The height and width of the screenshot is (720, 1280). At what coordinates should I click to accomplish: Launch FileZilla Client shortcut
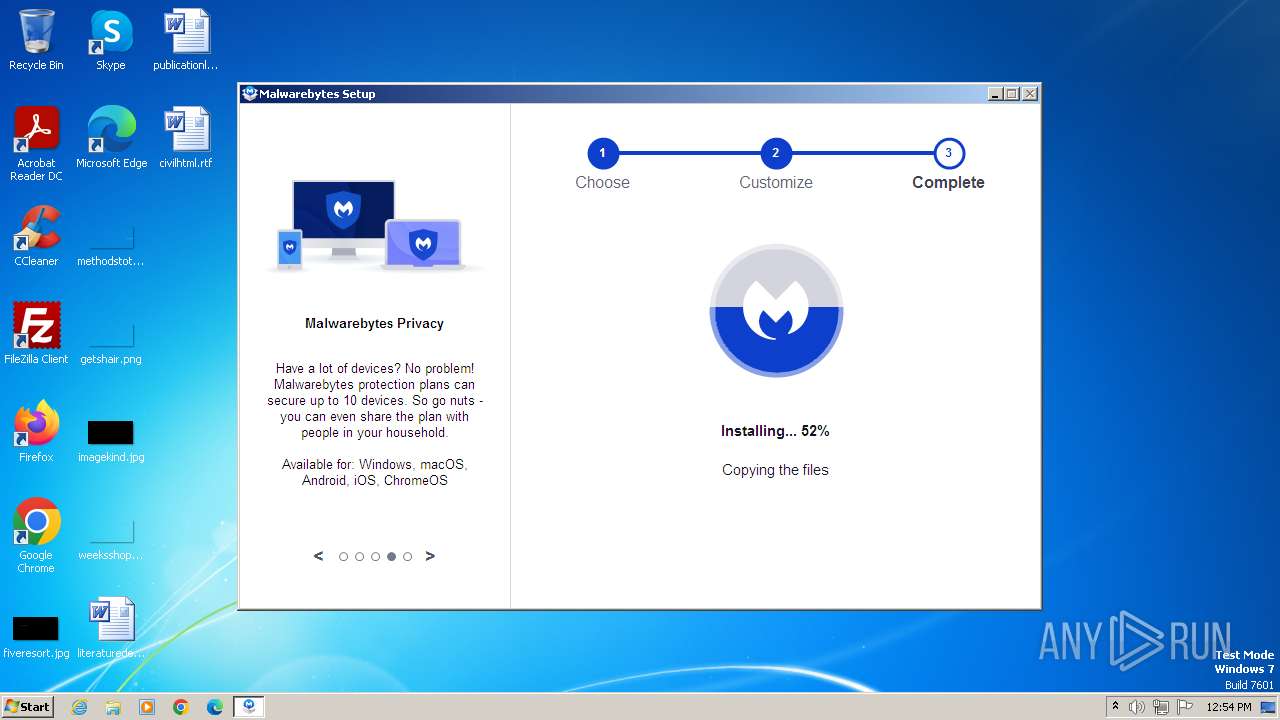tap(36, 334)
